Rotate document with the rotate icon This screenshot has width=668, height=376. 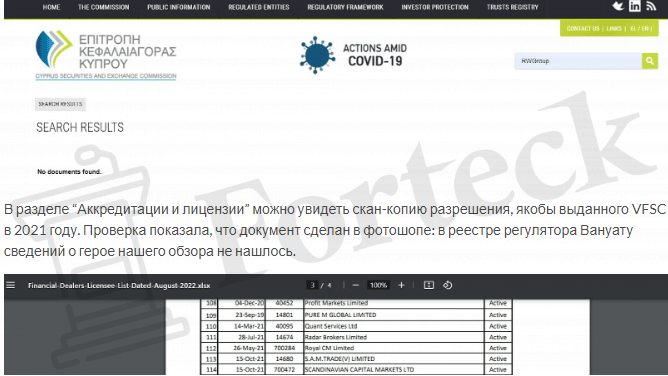coord(447,285)
